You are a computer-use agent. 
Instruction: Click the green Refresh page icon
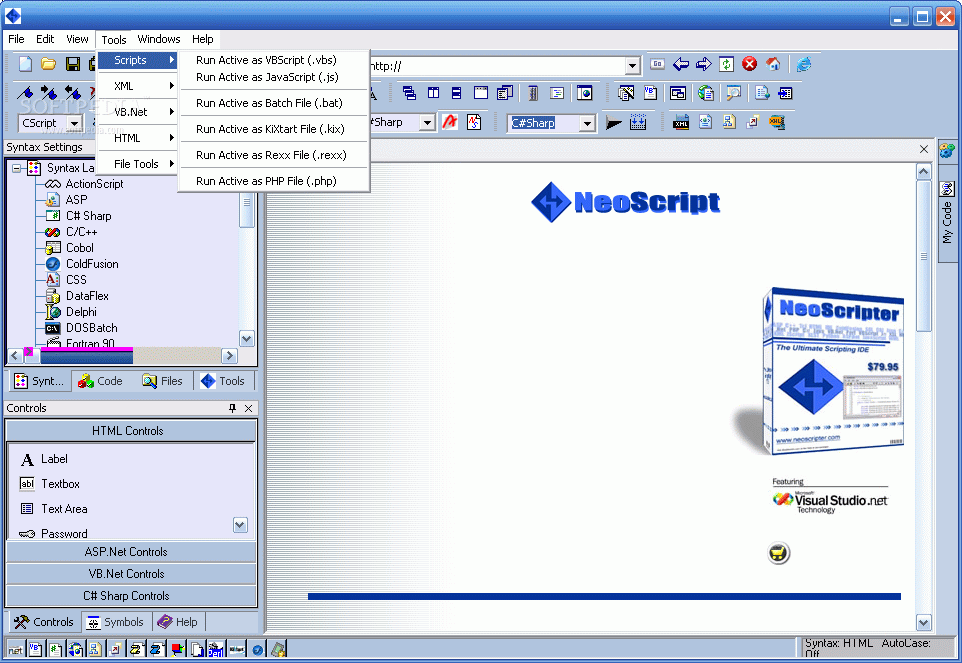[726, 64]
